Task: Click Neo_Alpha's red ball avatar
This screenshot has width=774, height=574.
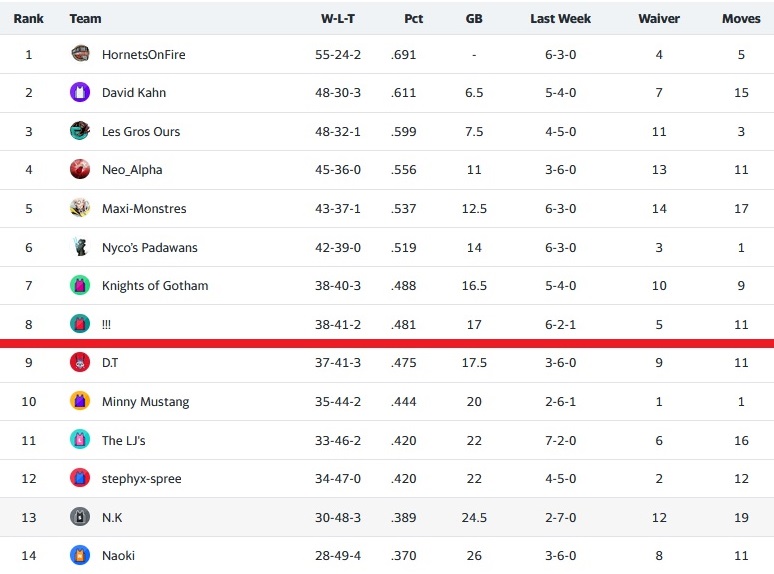Action: tap(80, 169)
